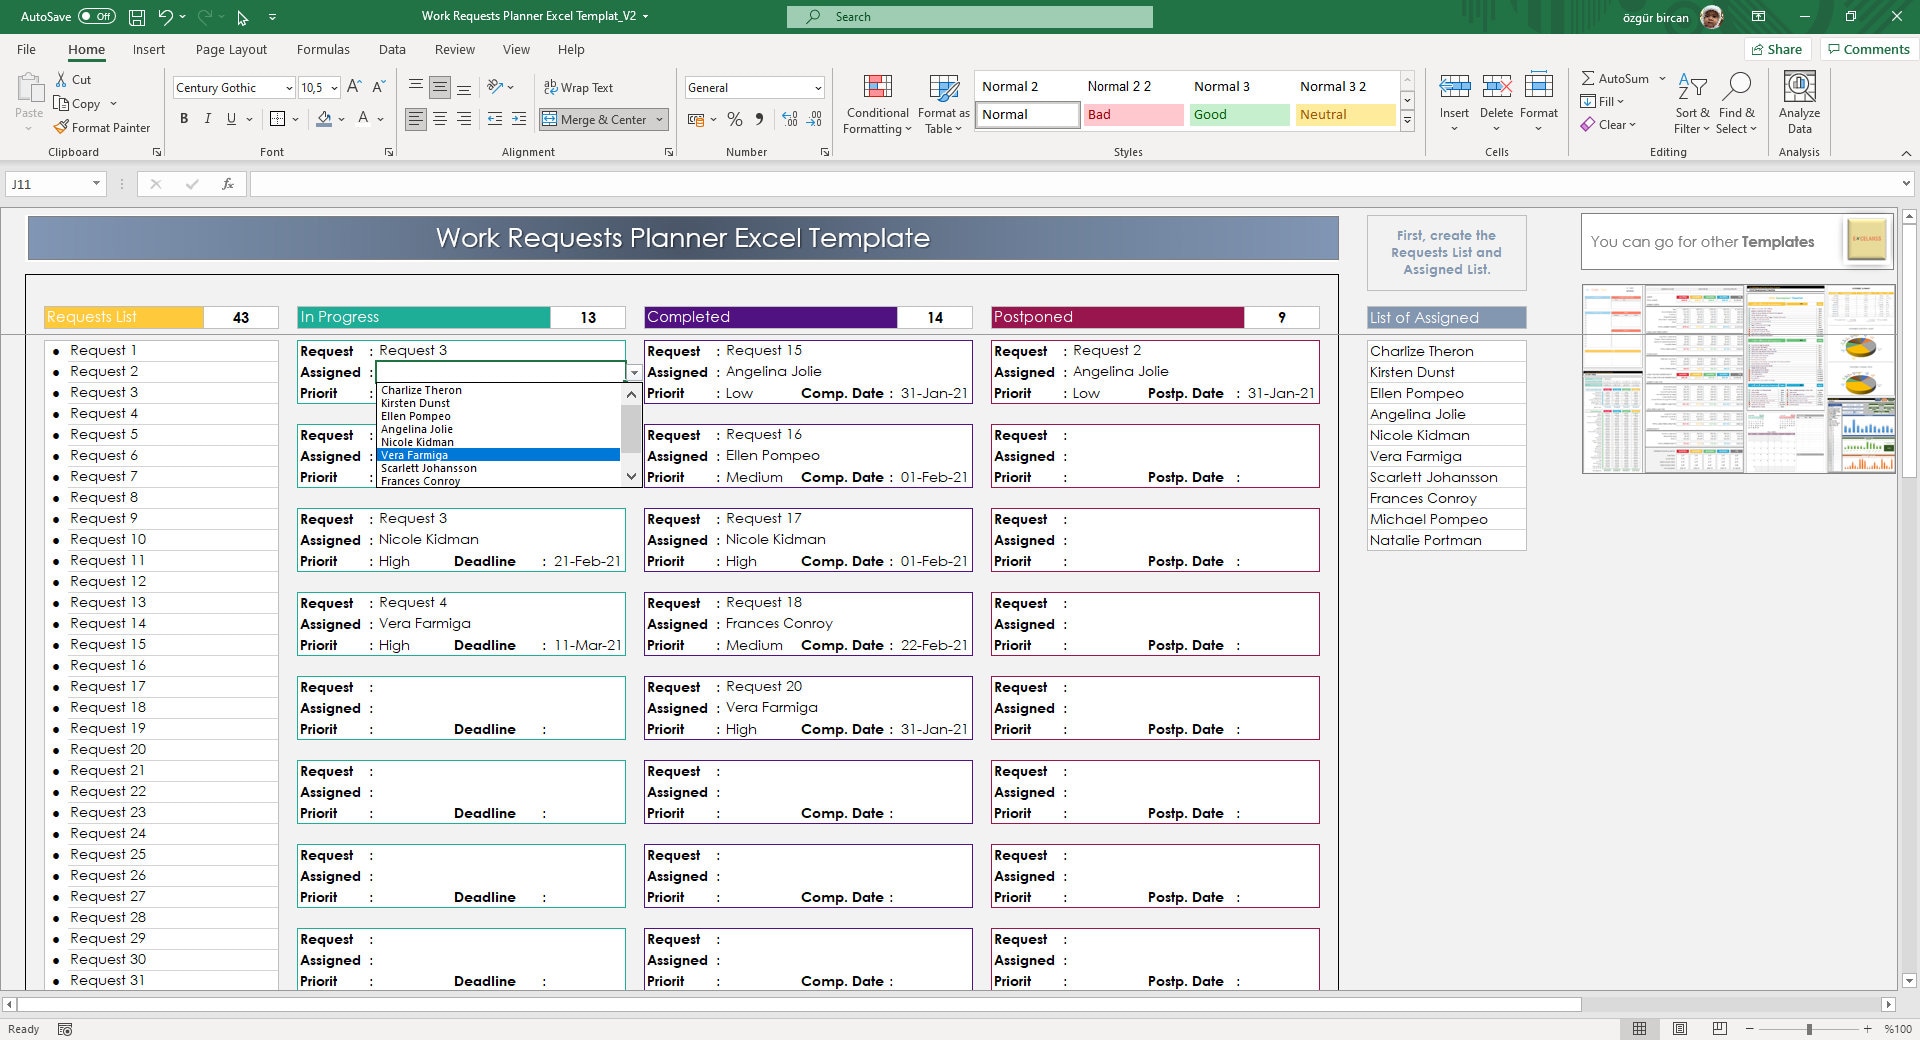Screen dimensions: 1920x1040
Task: Expand the Fill Color dropdown arrow
Action: pos(339,119)
